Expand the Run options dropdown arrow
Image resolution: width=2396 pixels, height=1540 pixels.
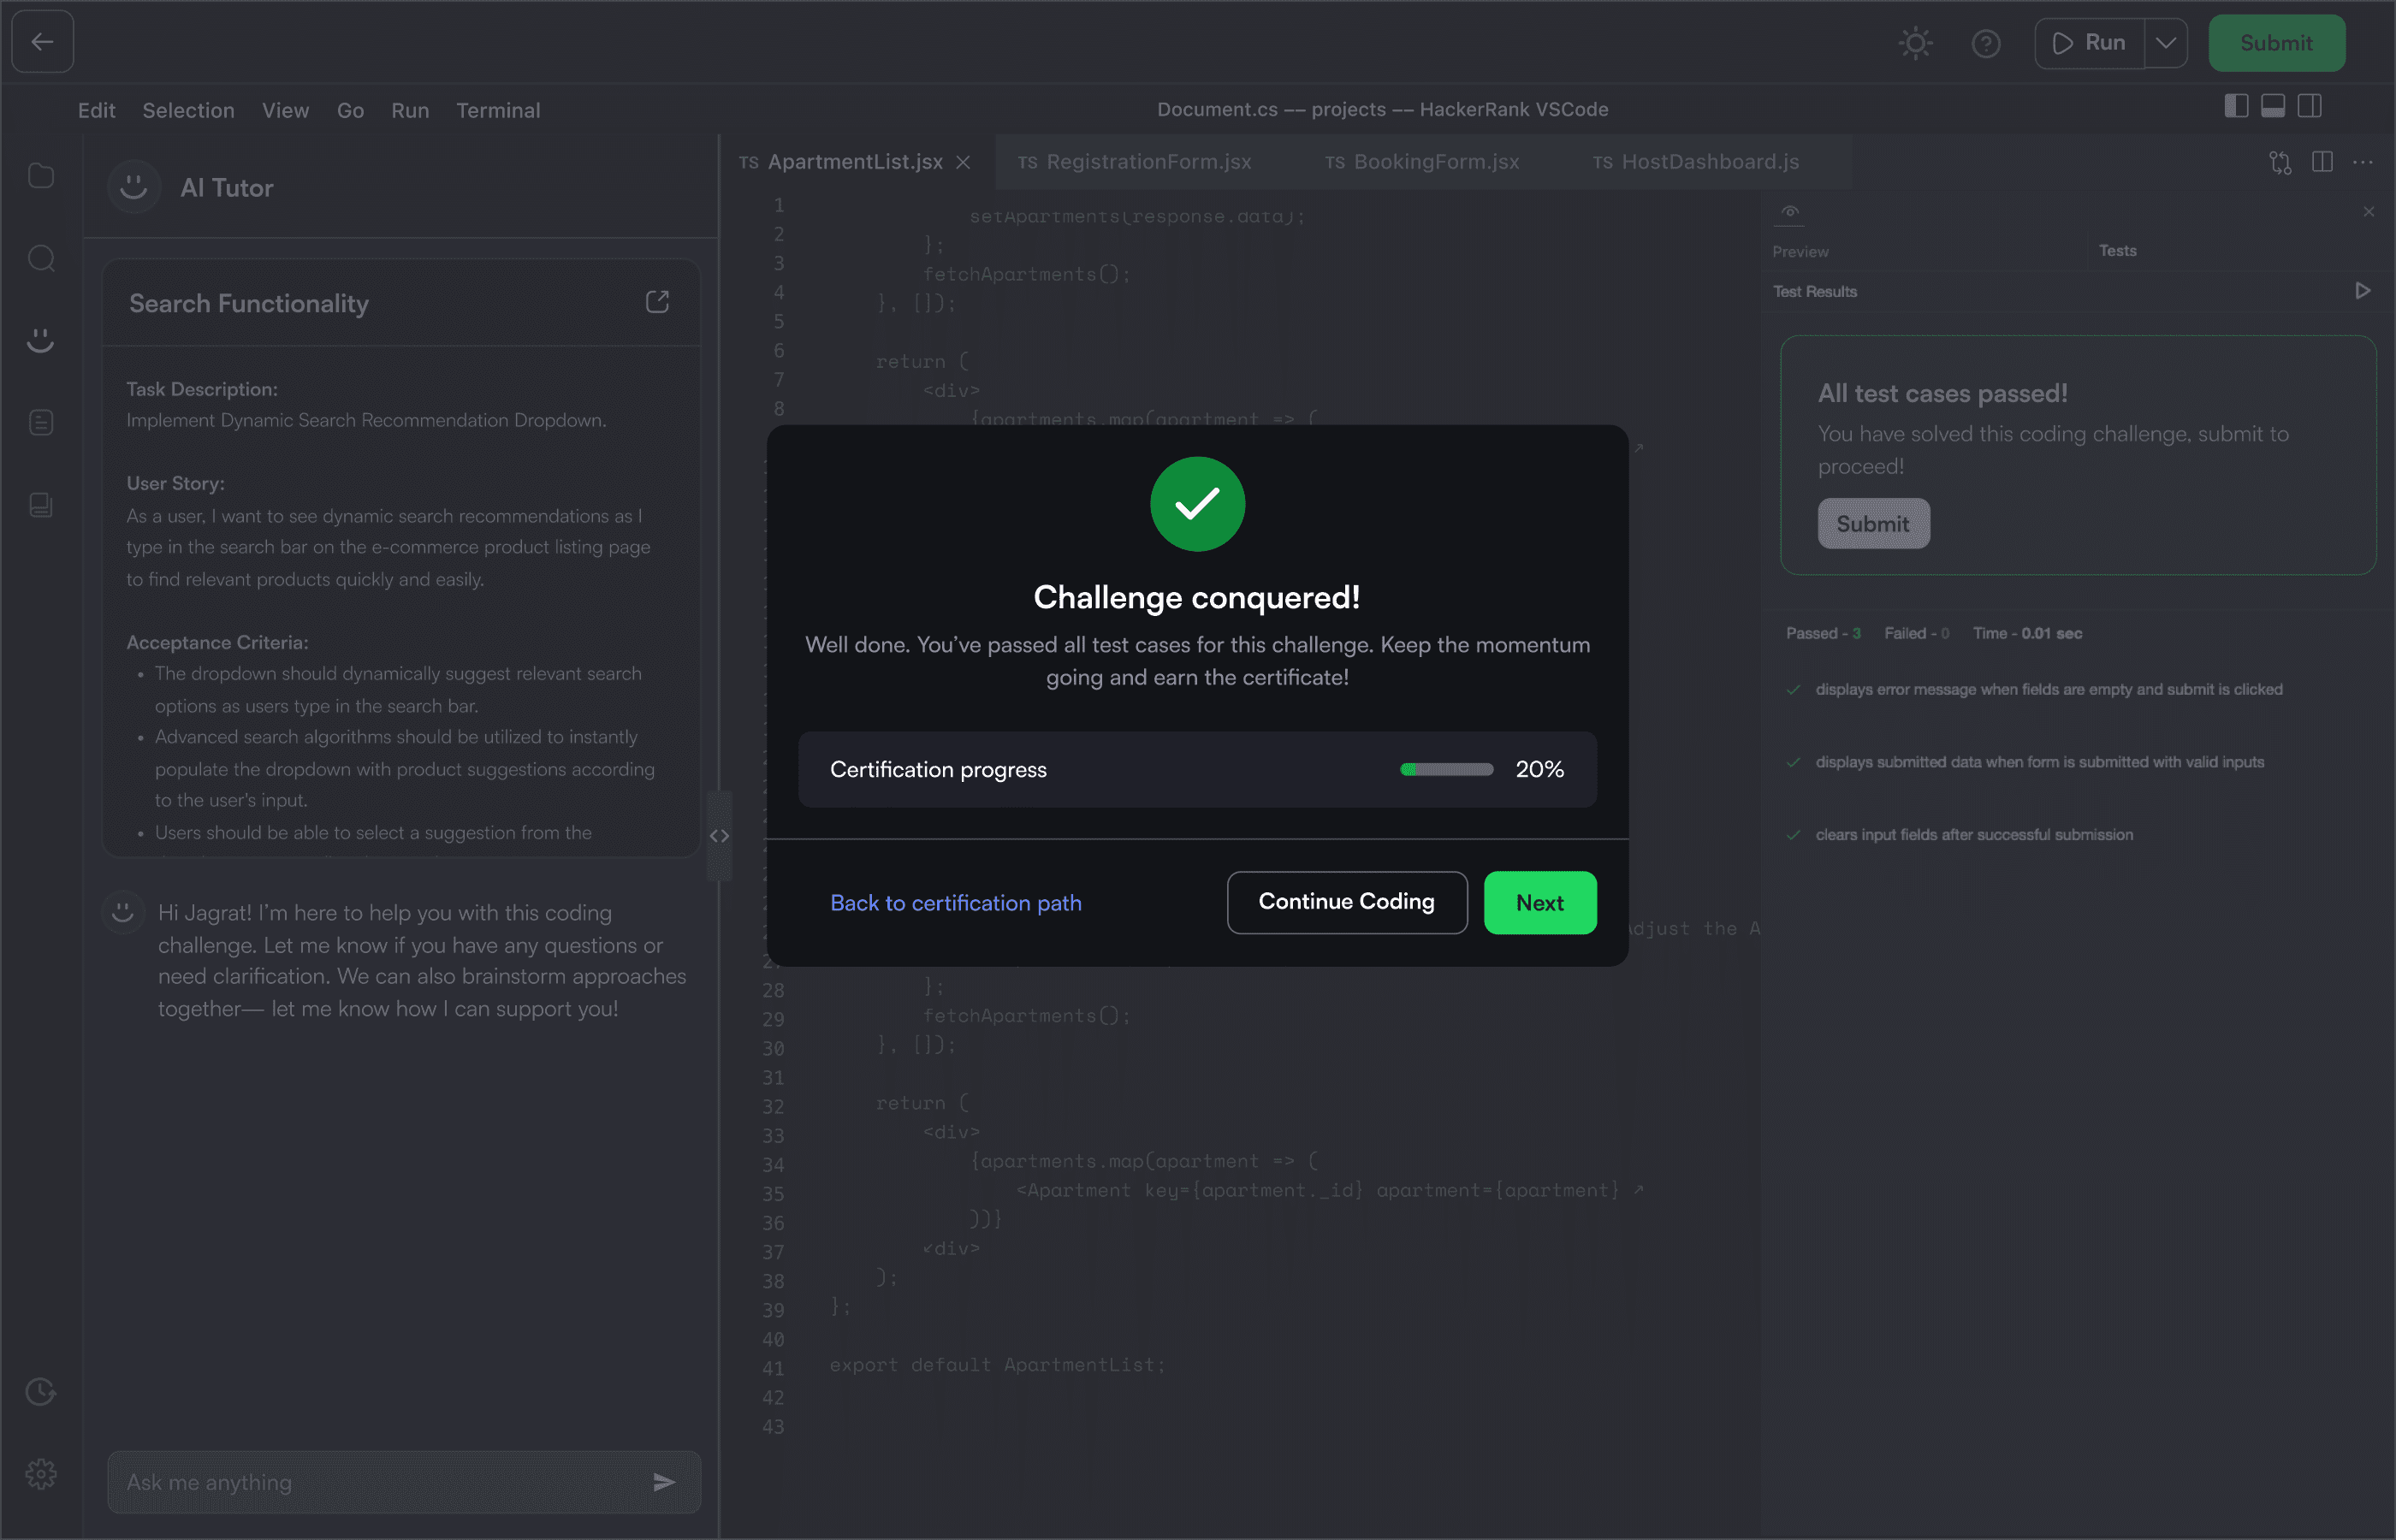2165,43
